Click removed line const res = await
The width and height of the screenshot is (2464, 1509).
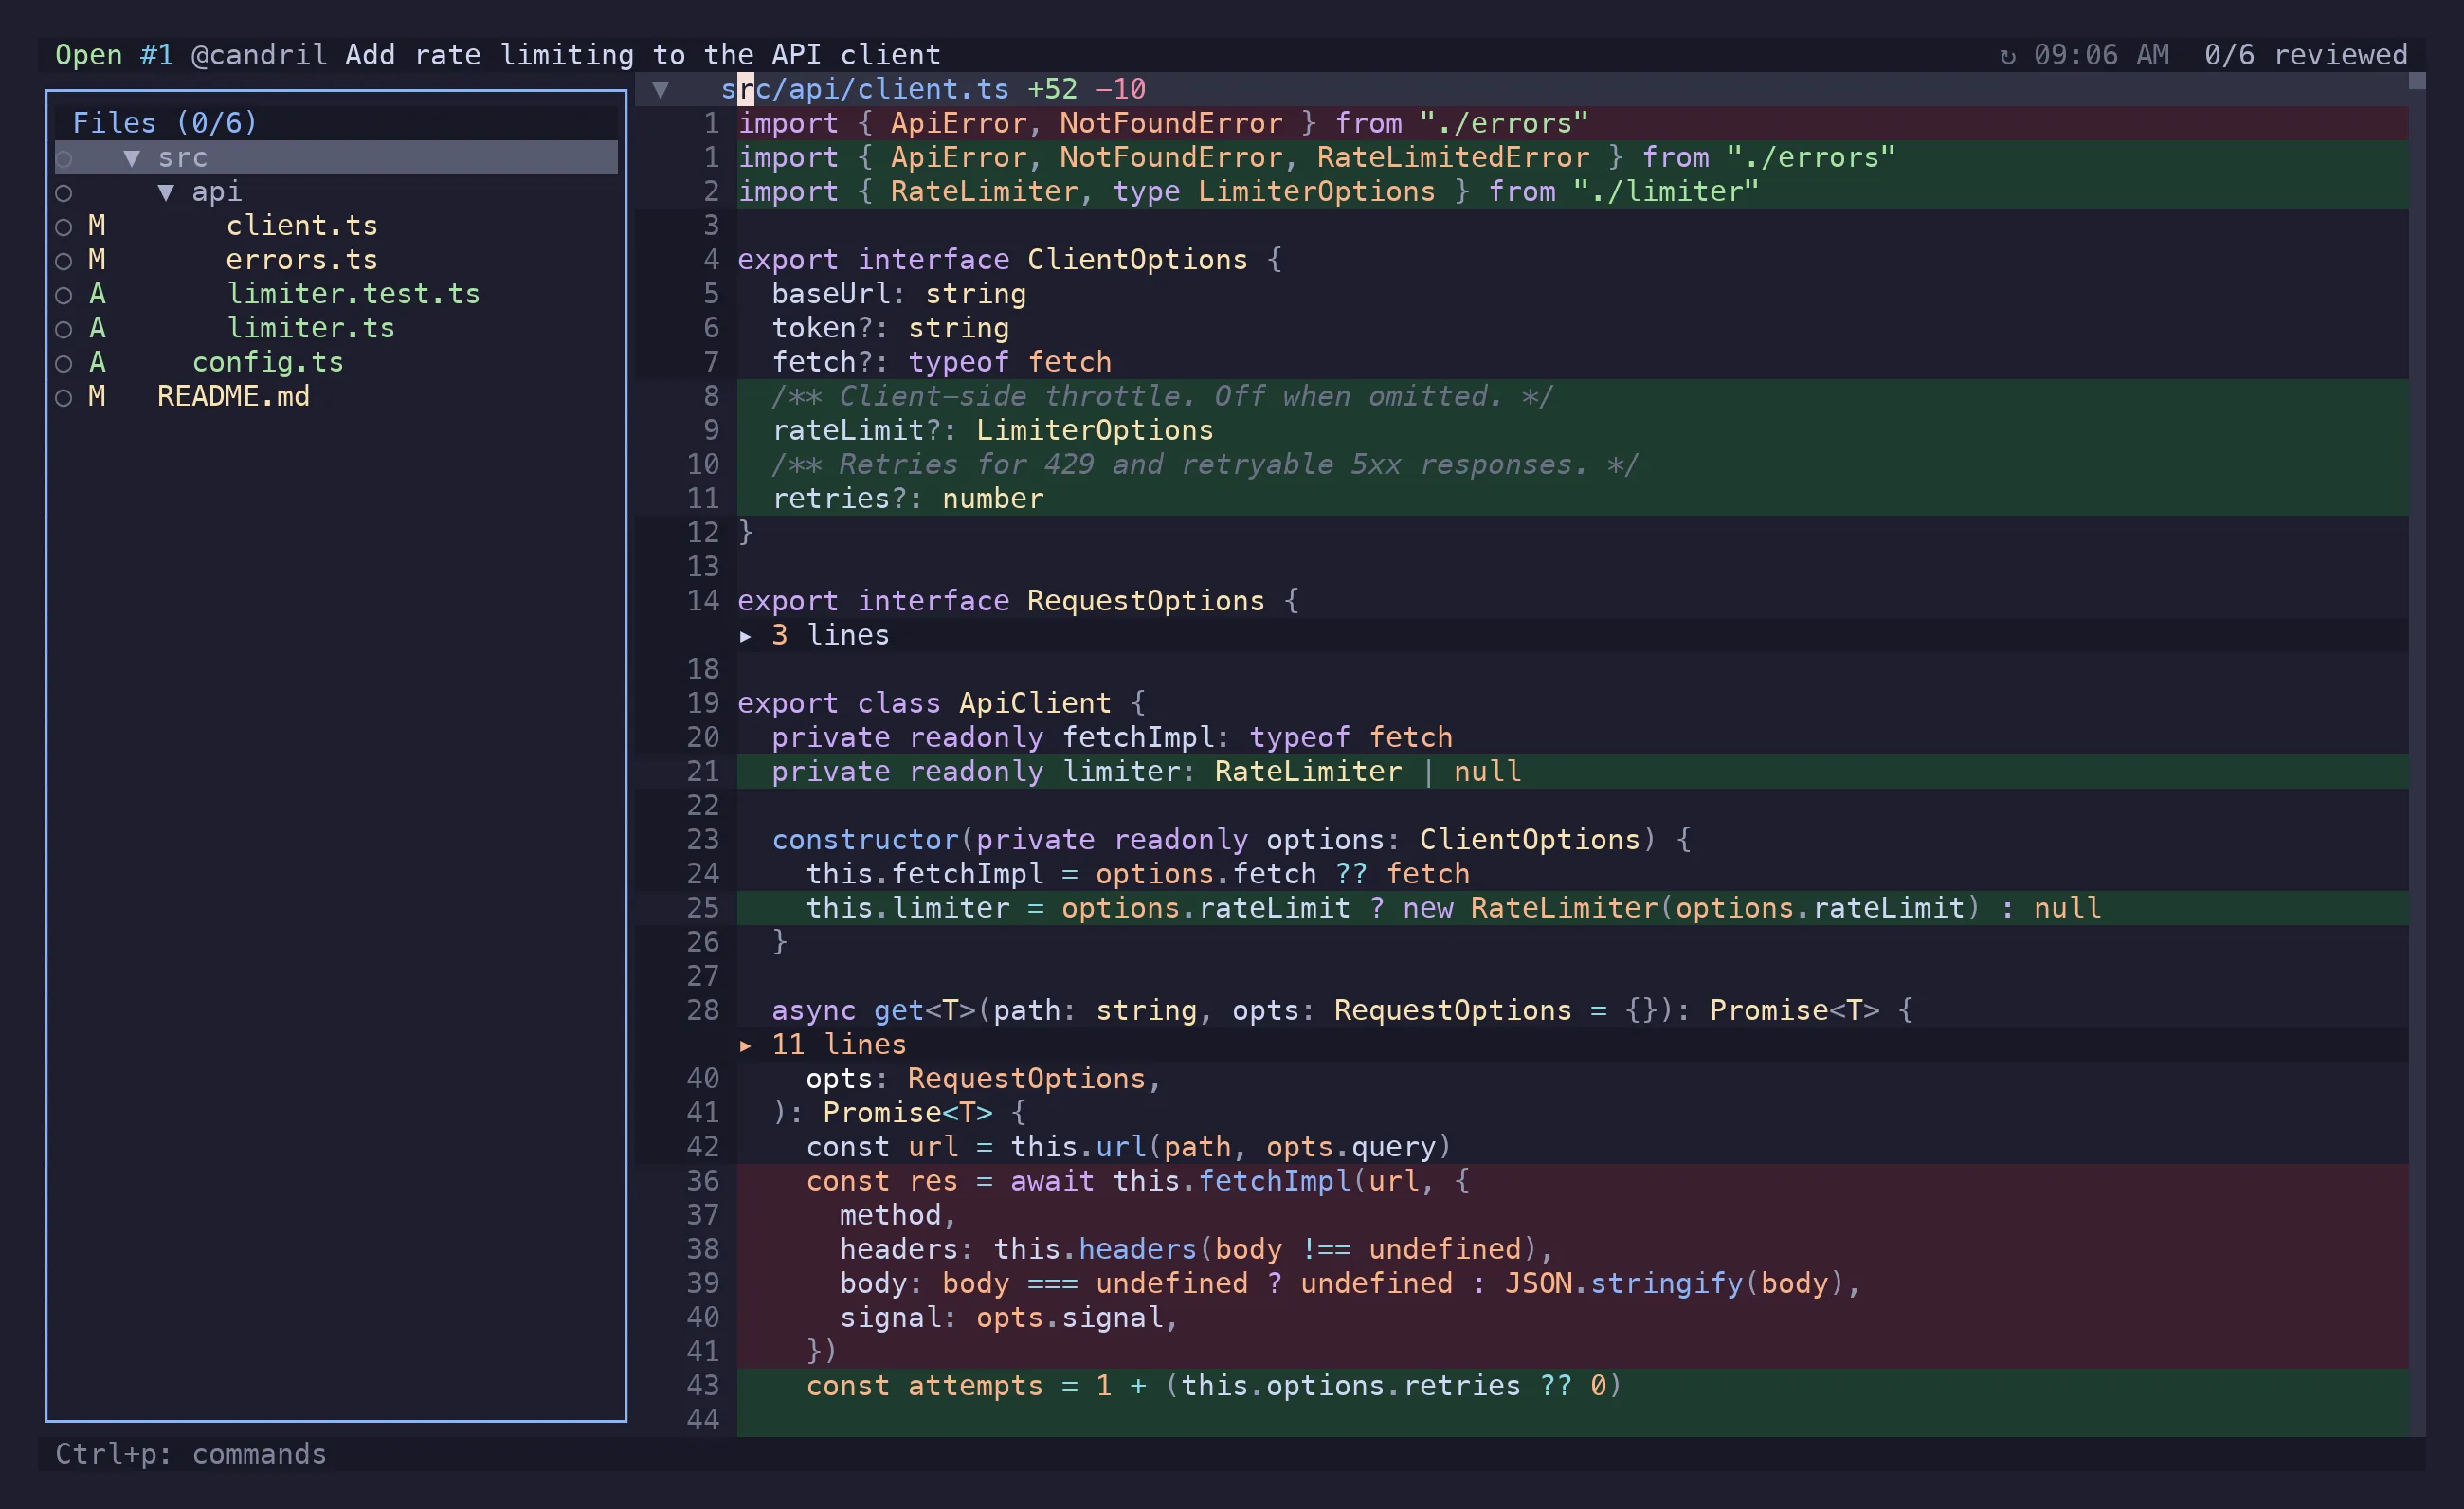1573,1181
